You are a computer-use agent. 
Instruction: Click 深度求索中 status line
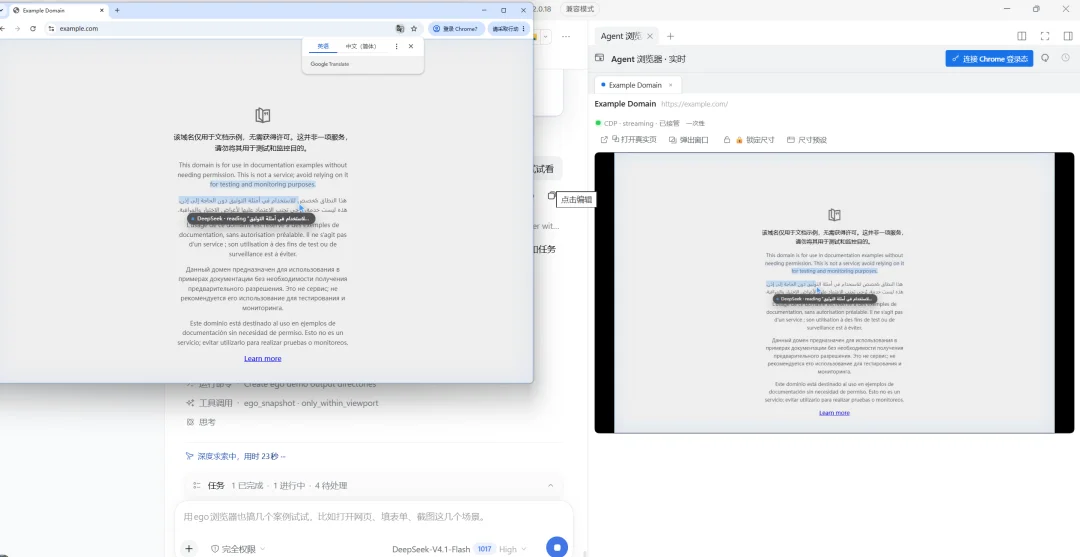pos(235,456)
